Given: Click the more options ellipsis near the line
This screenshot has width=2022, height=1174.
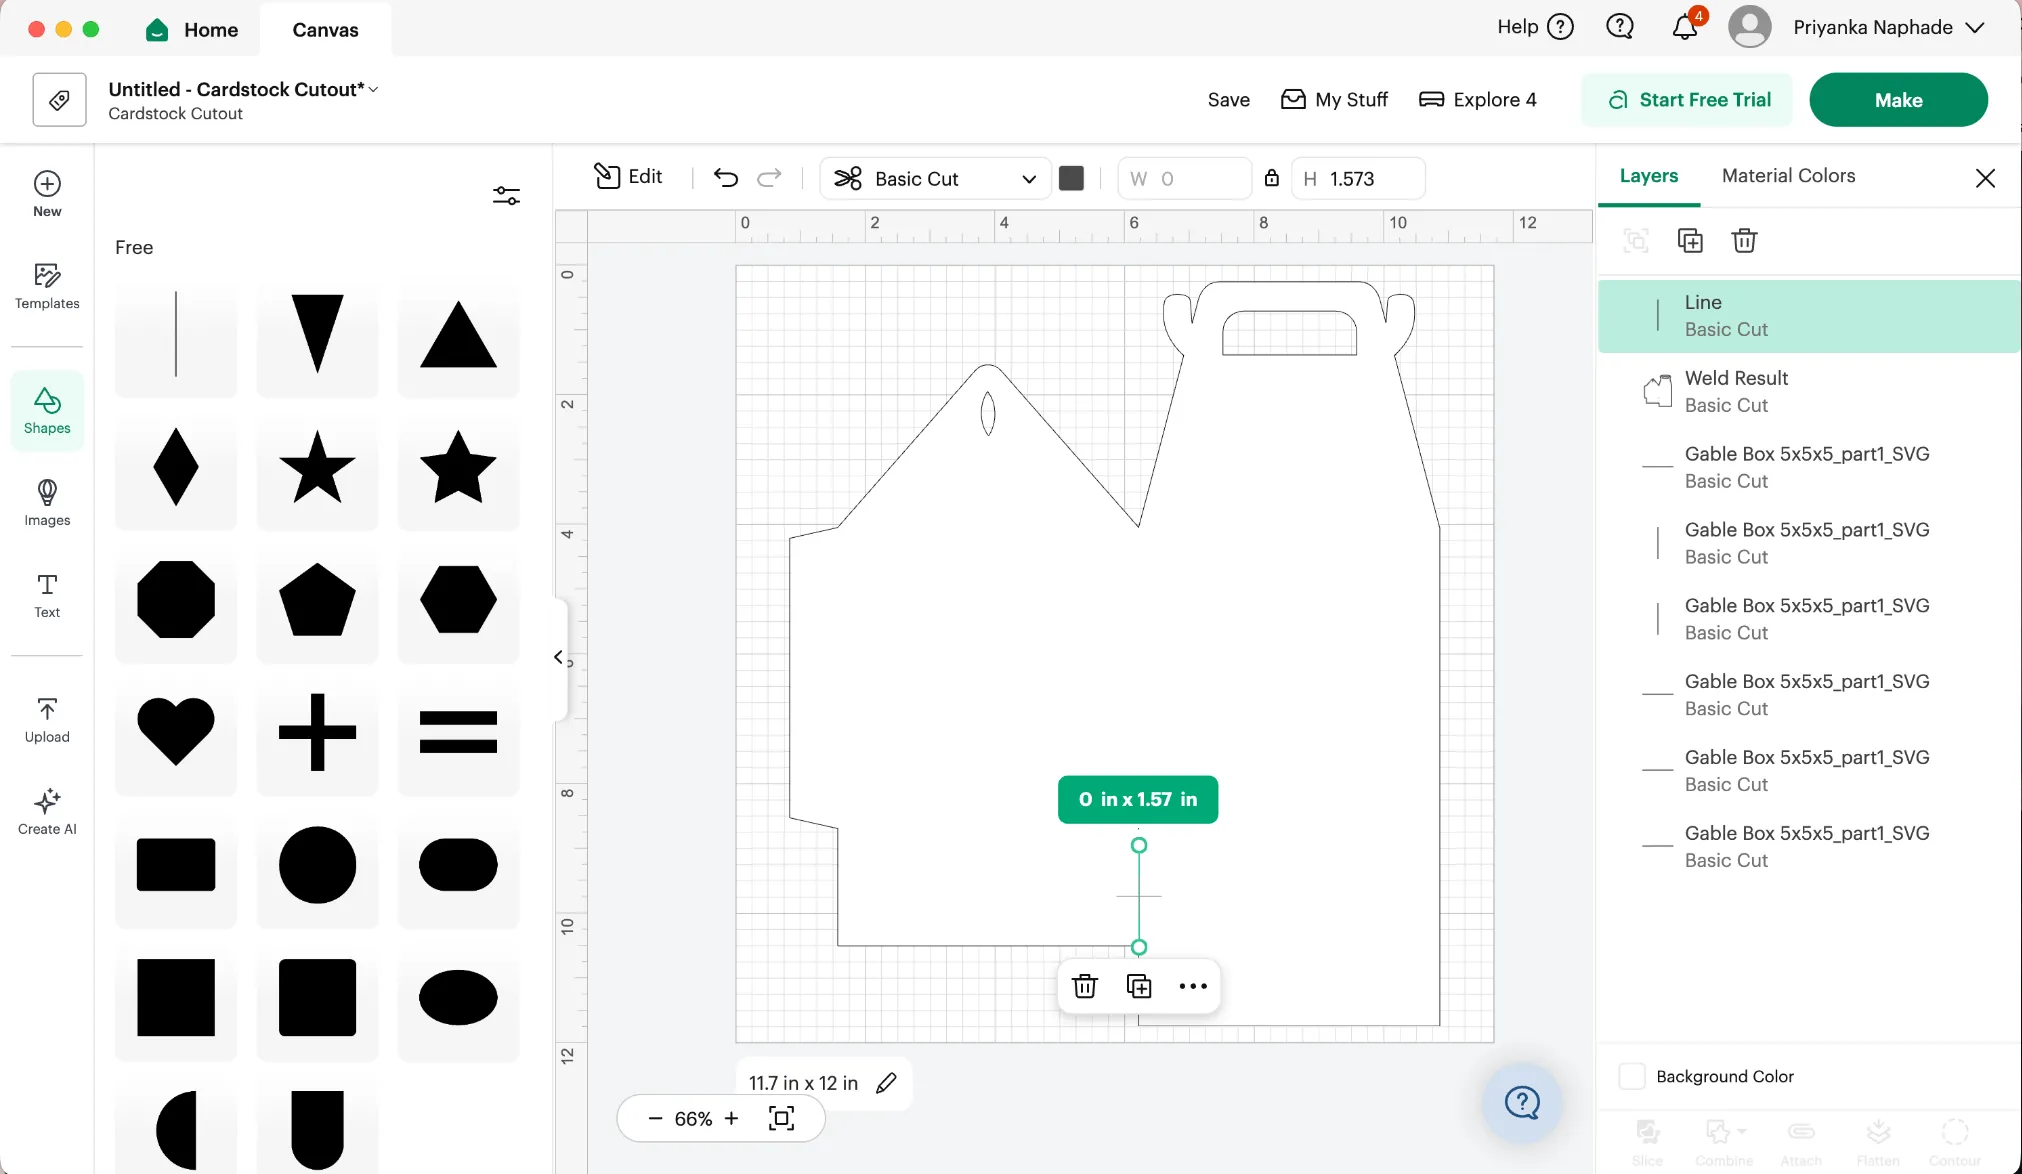Looking at the screenshot, I should tap(1193, 986).
